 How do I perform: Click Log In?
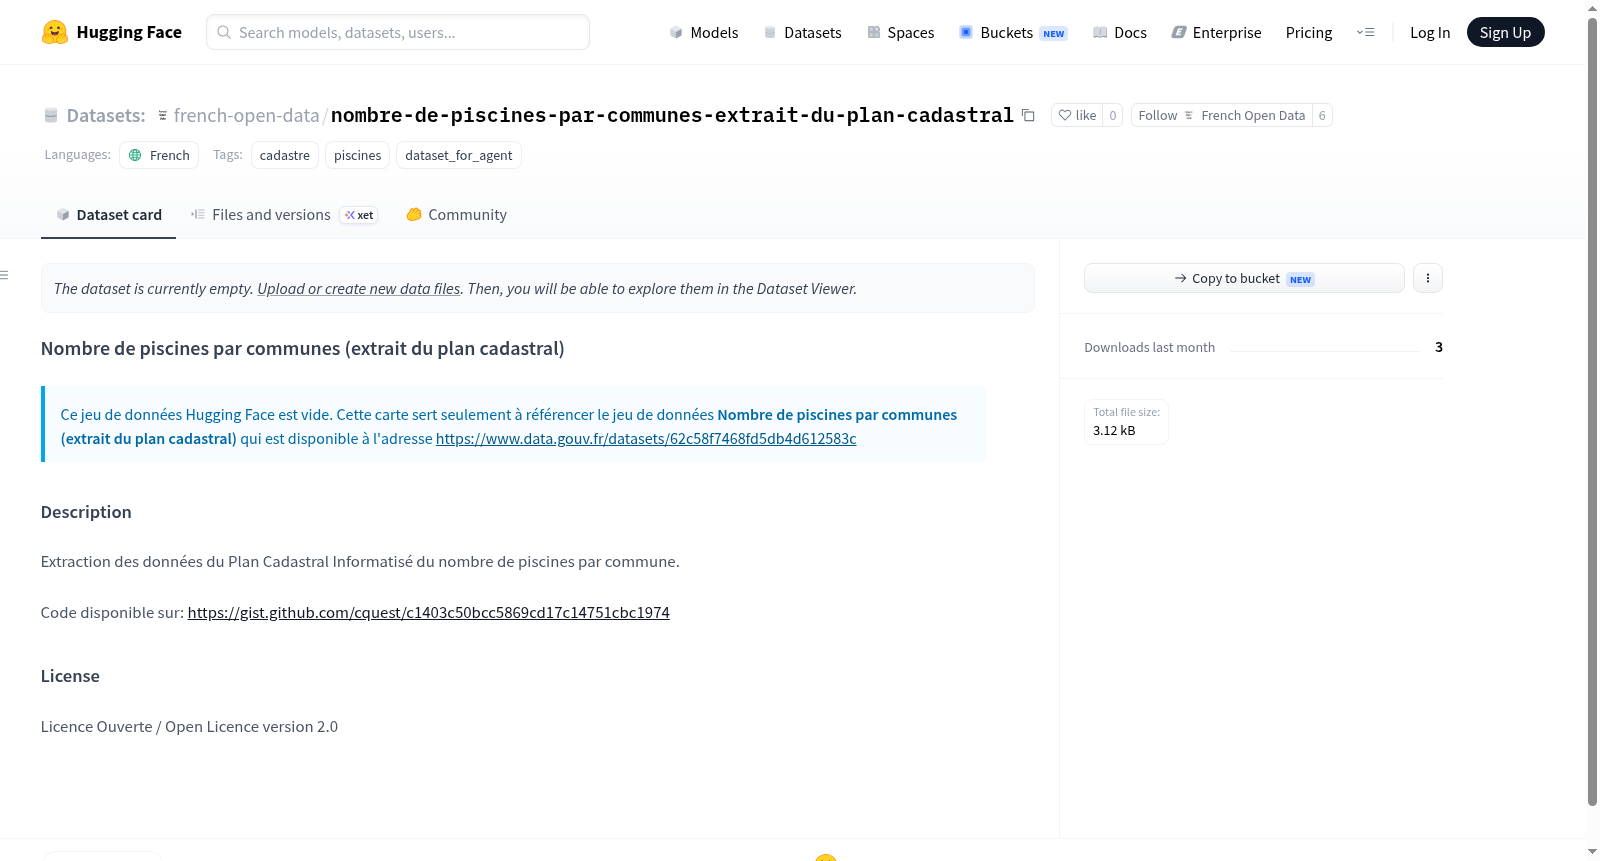pos(1430,32)
